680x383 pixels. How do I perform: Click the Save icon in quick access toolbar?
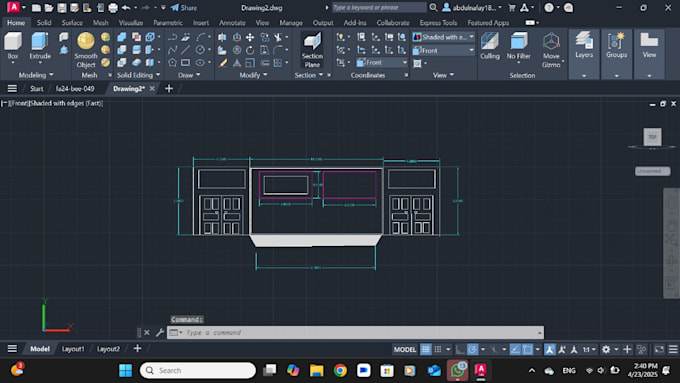[x=62, y=8]
